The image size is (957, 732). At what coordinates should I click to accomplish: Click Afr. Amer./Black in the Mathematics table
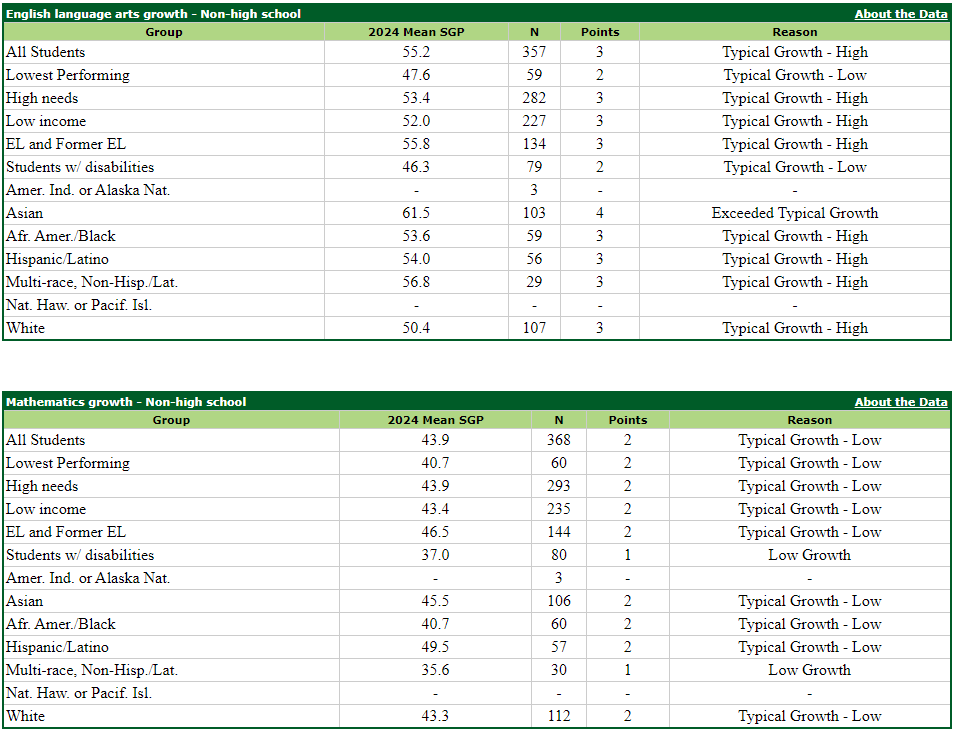(x=60, y=624)
